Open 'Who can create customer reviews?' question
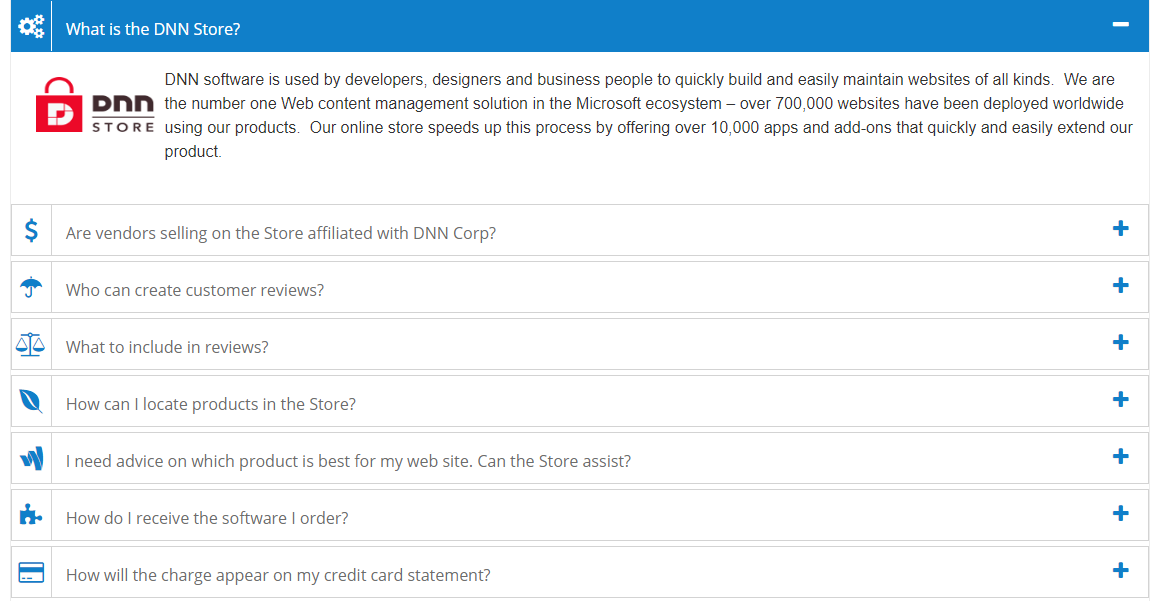Viewport: 1155px width, 601px height. (194, 290)
